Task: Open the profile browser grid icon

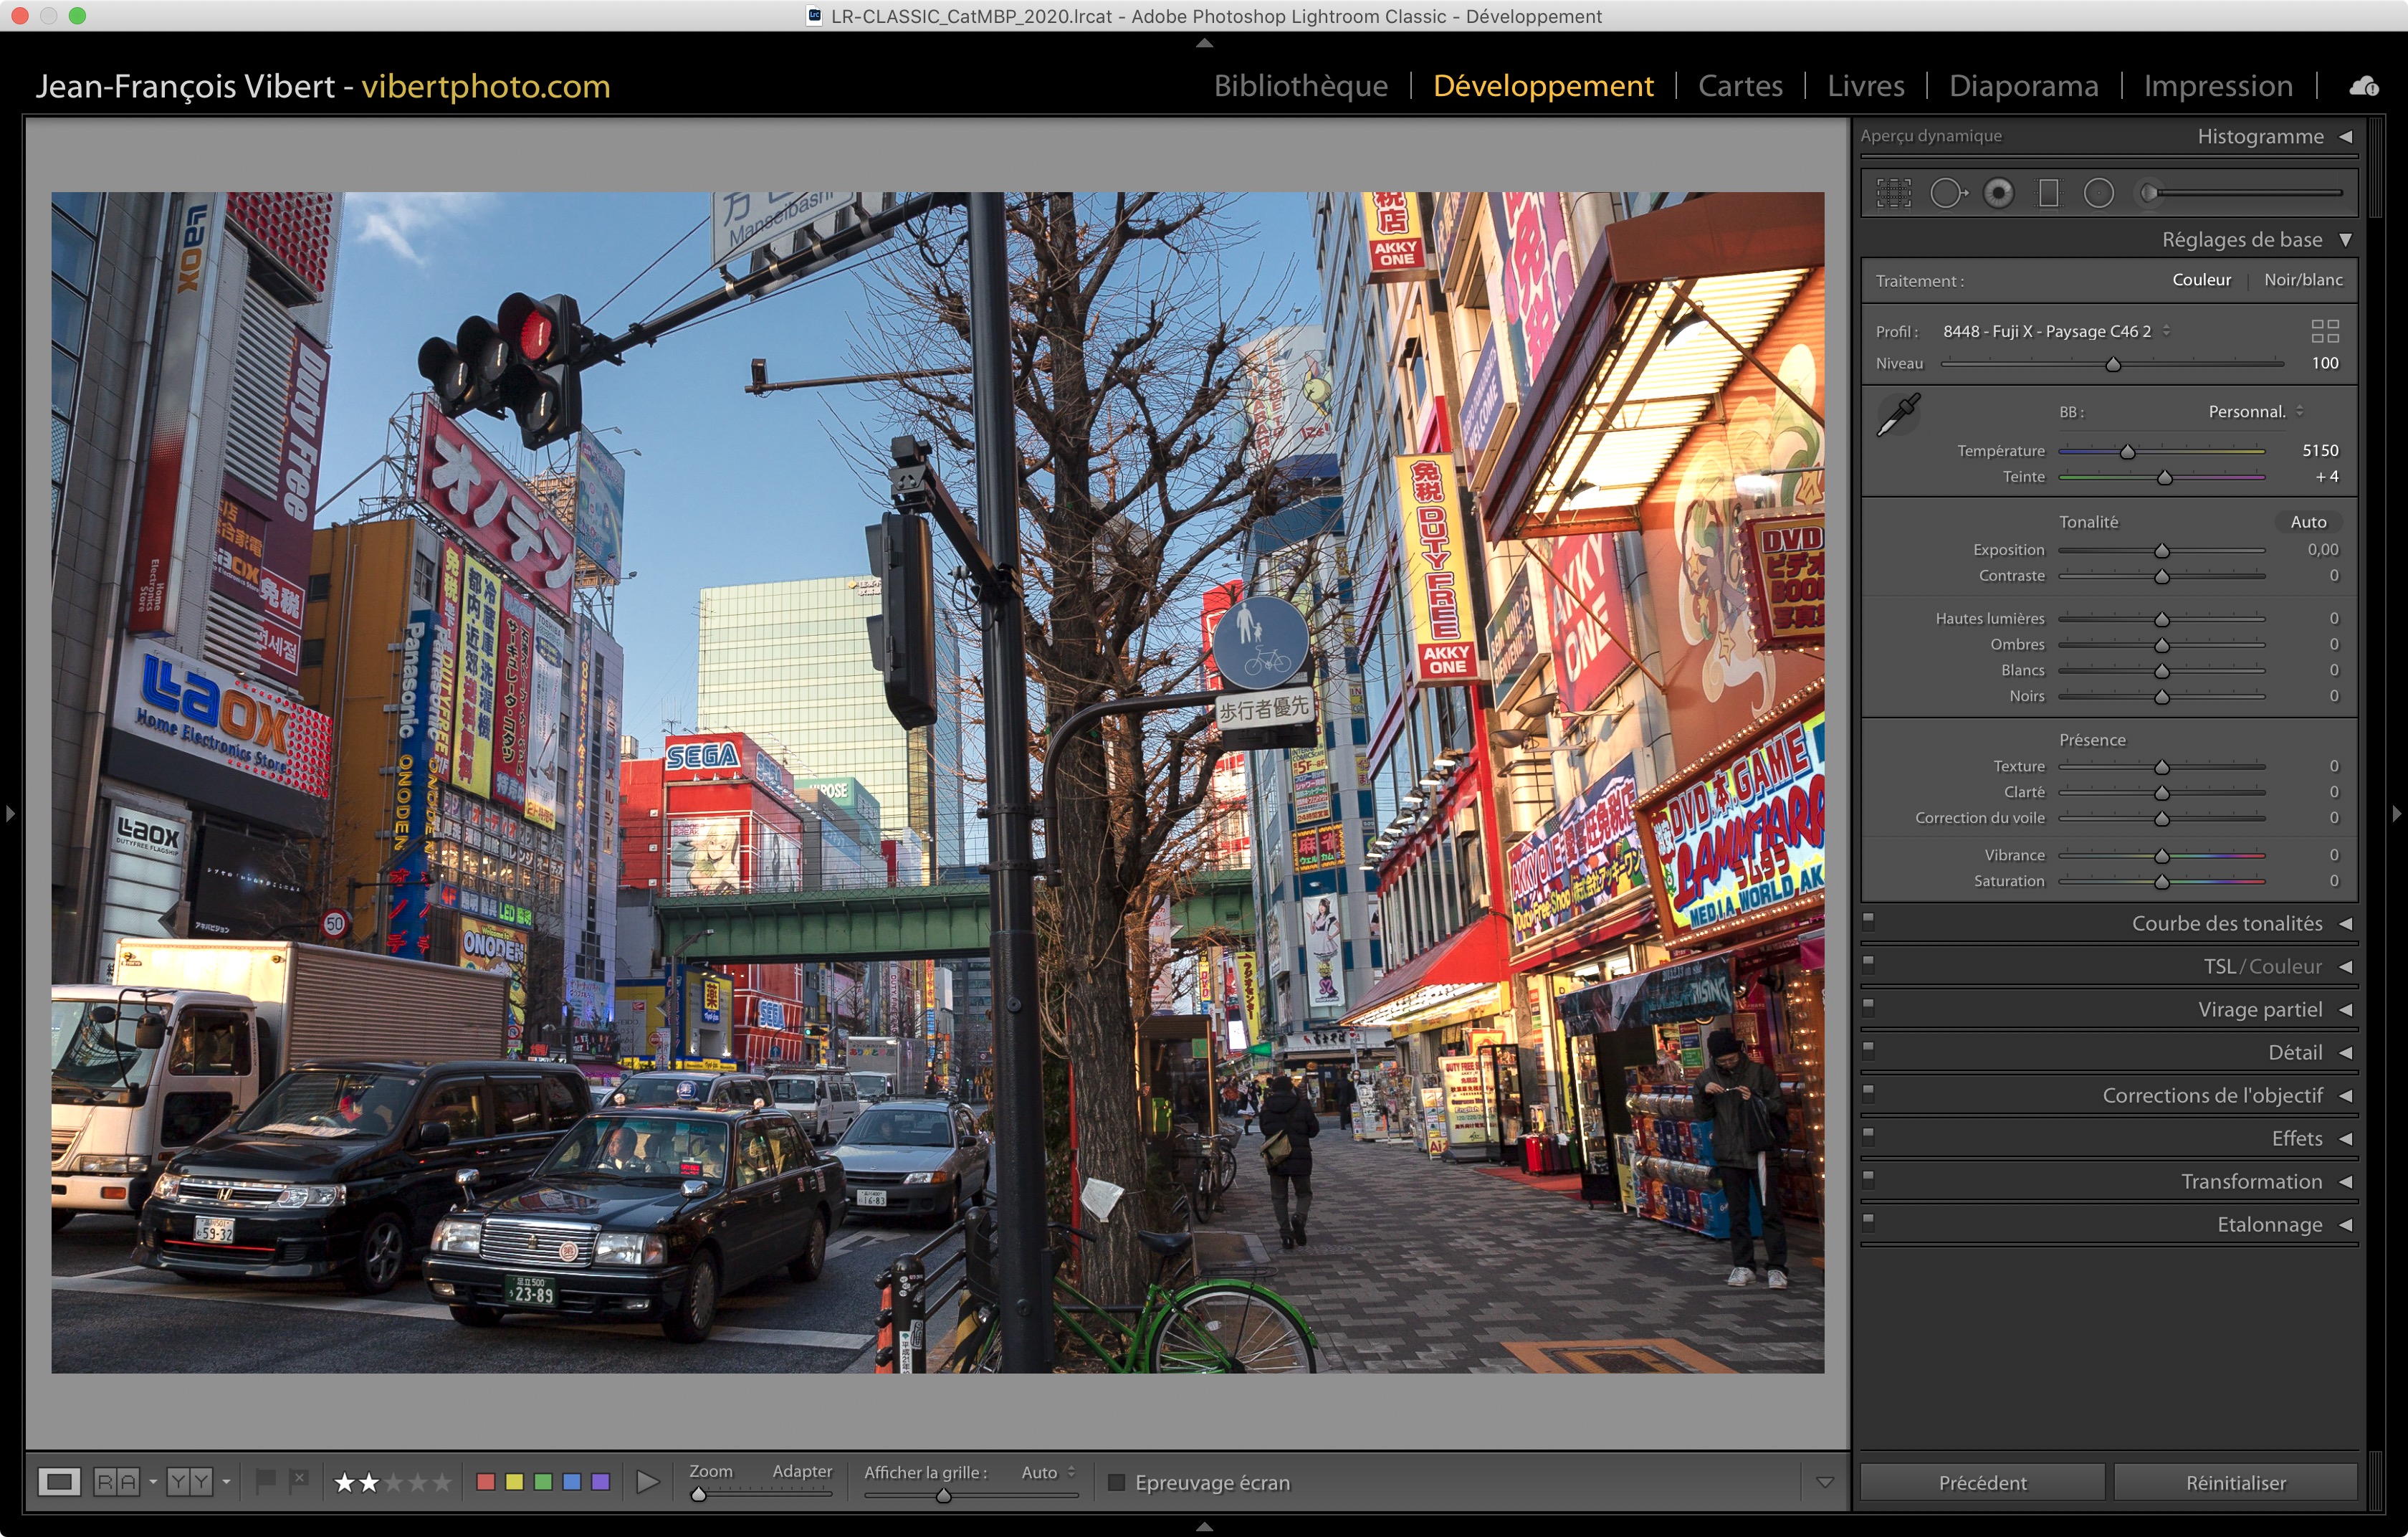Action: [2324, 331]
